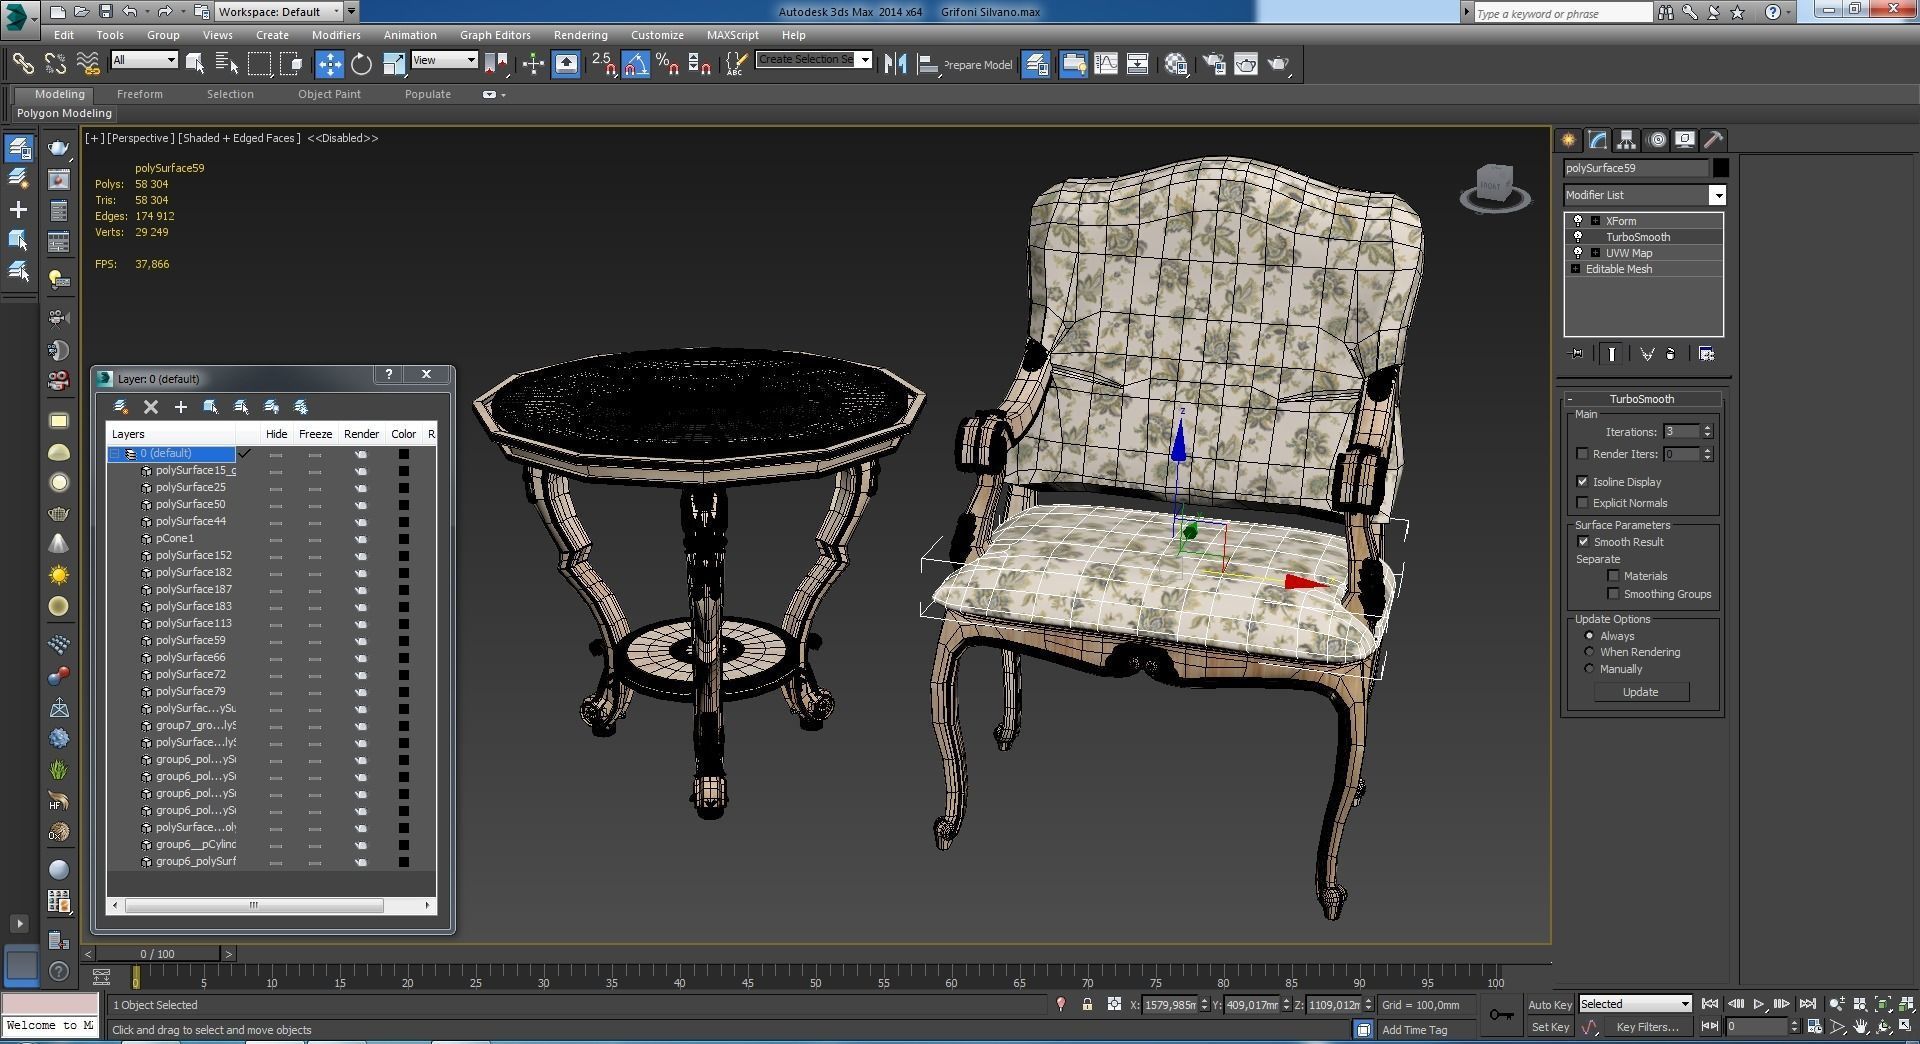Open the Graph Editors menu
This screenshot has height=1044, width=1920.
(495, 35)
